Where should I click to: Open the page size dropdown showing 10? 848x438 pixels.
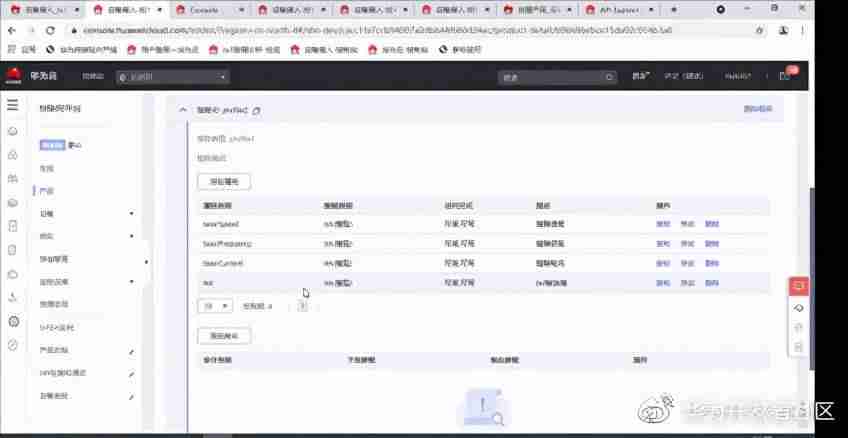(x=215, y=306)
